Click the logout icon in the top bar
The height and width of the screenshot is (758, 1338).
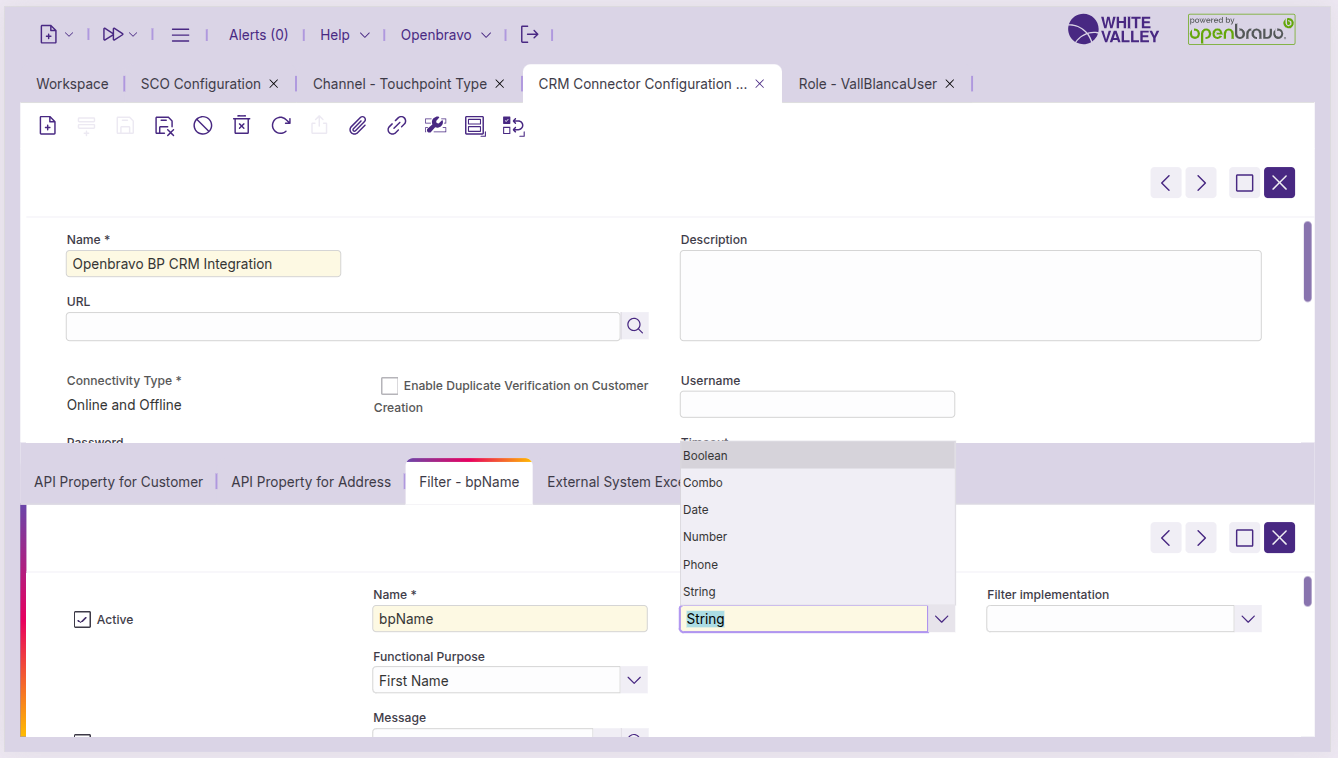click(x=530, y=34)
